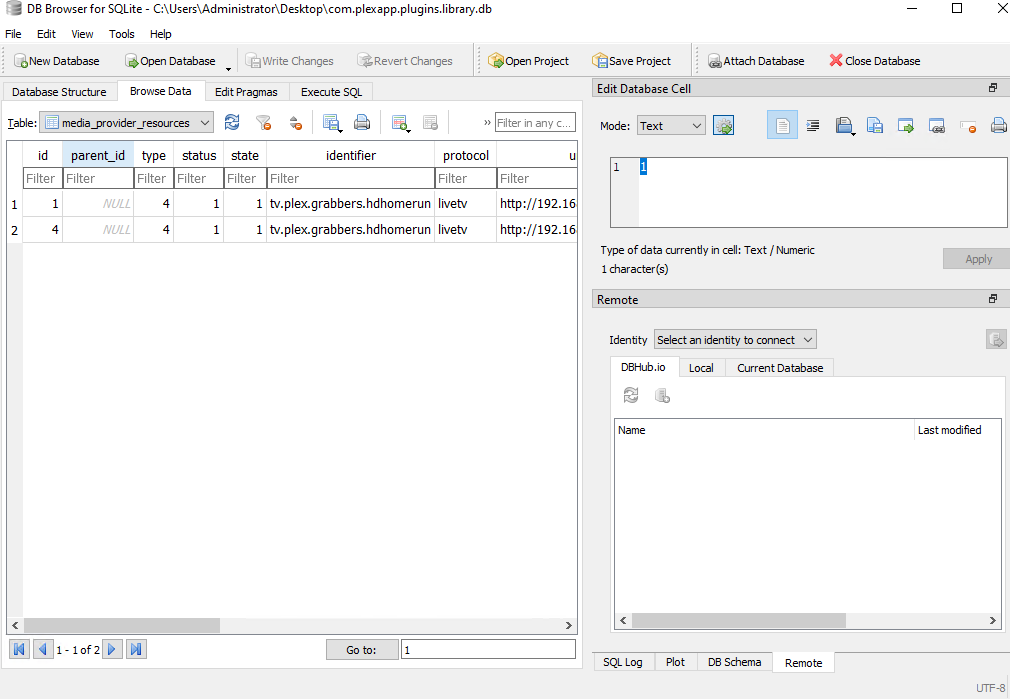Image resolution: width=1010 pixels, height=699 pixels.
Task: Show hidden toolbar items via the » chevron
Action: pyautogui.click(x=487, y=122)
